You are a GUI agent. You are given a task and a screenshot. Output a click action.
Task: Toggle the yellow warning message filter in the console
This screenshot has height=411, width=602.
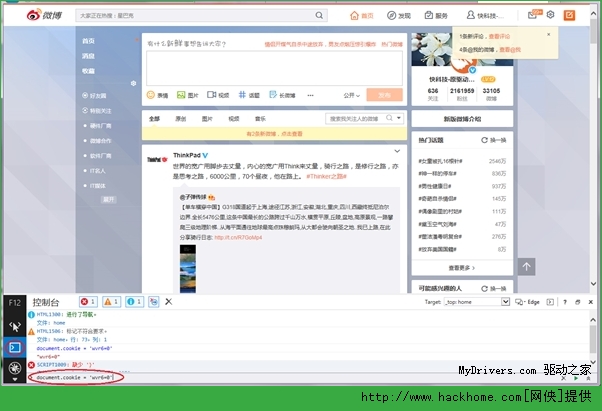click(111, 302)
